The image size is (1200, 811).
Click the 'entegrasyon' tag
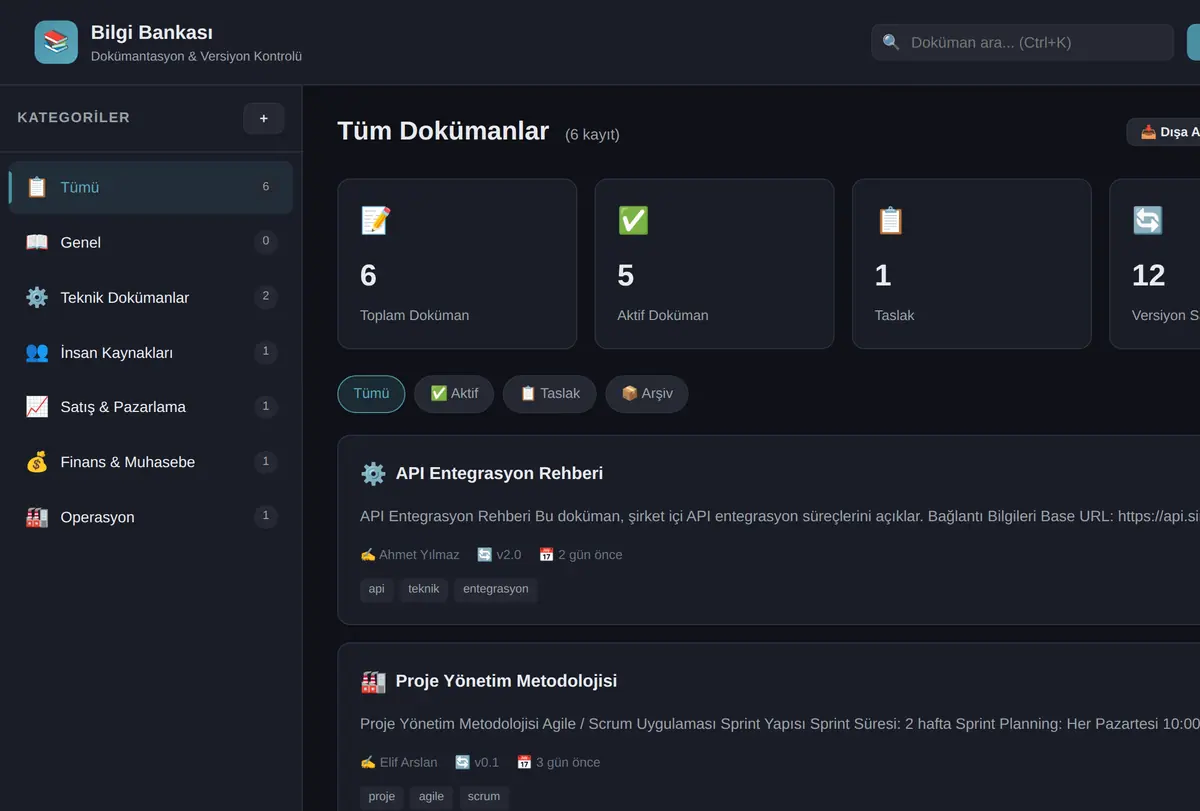496,589
